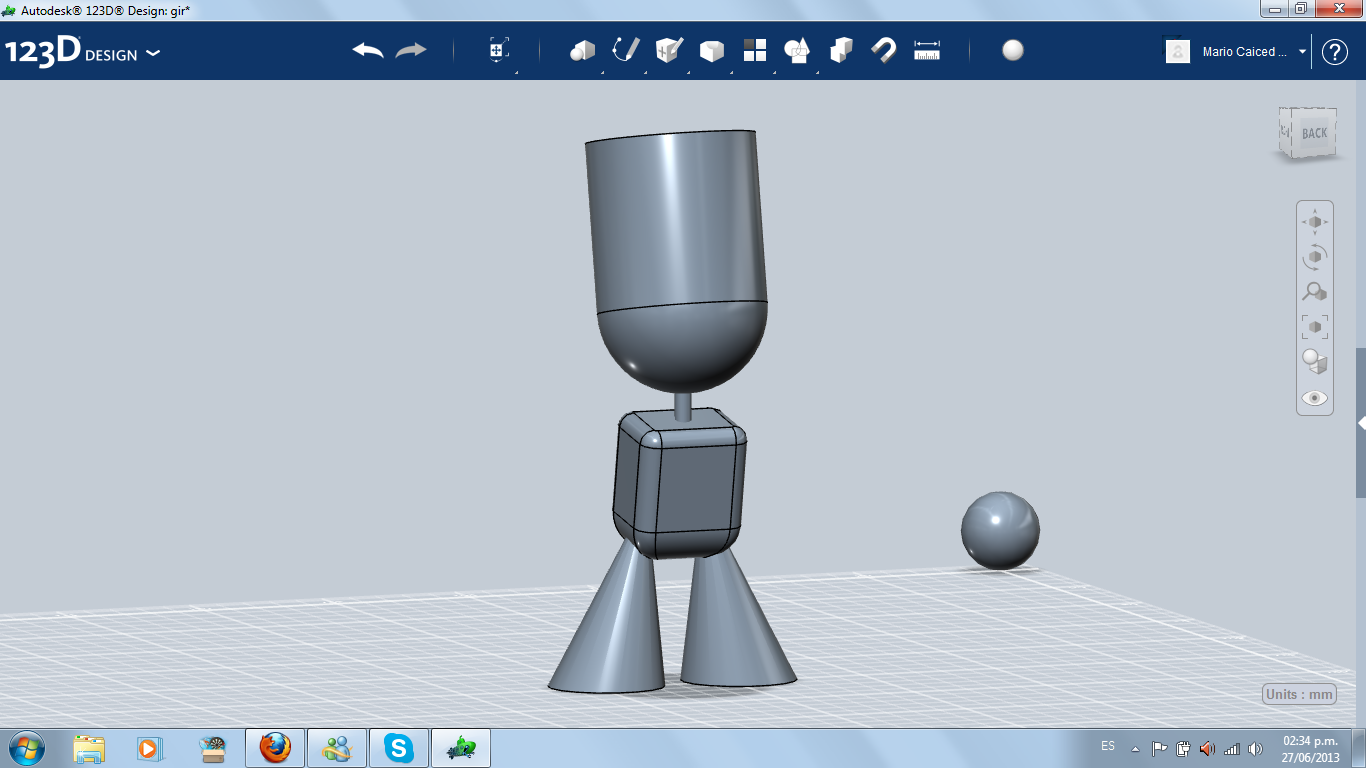
Task: Toggle visibility with the eye icon
Action: tap(1315, 398)
